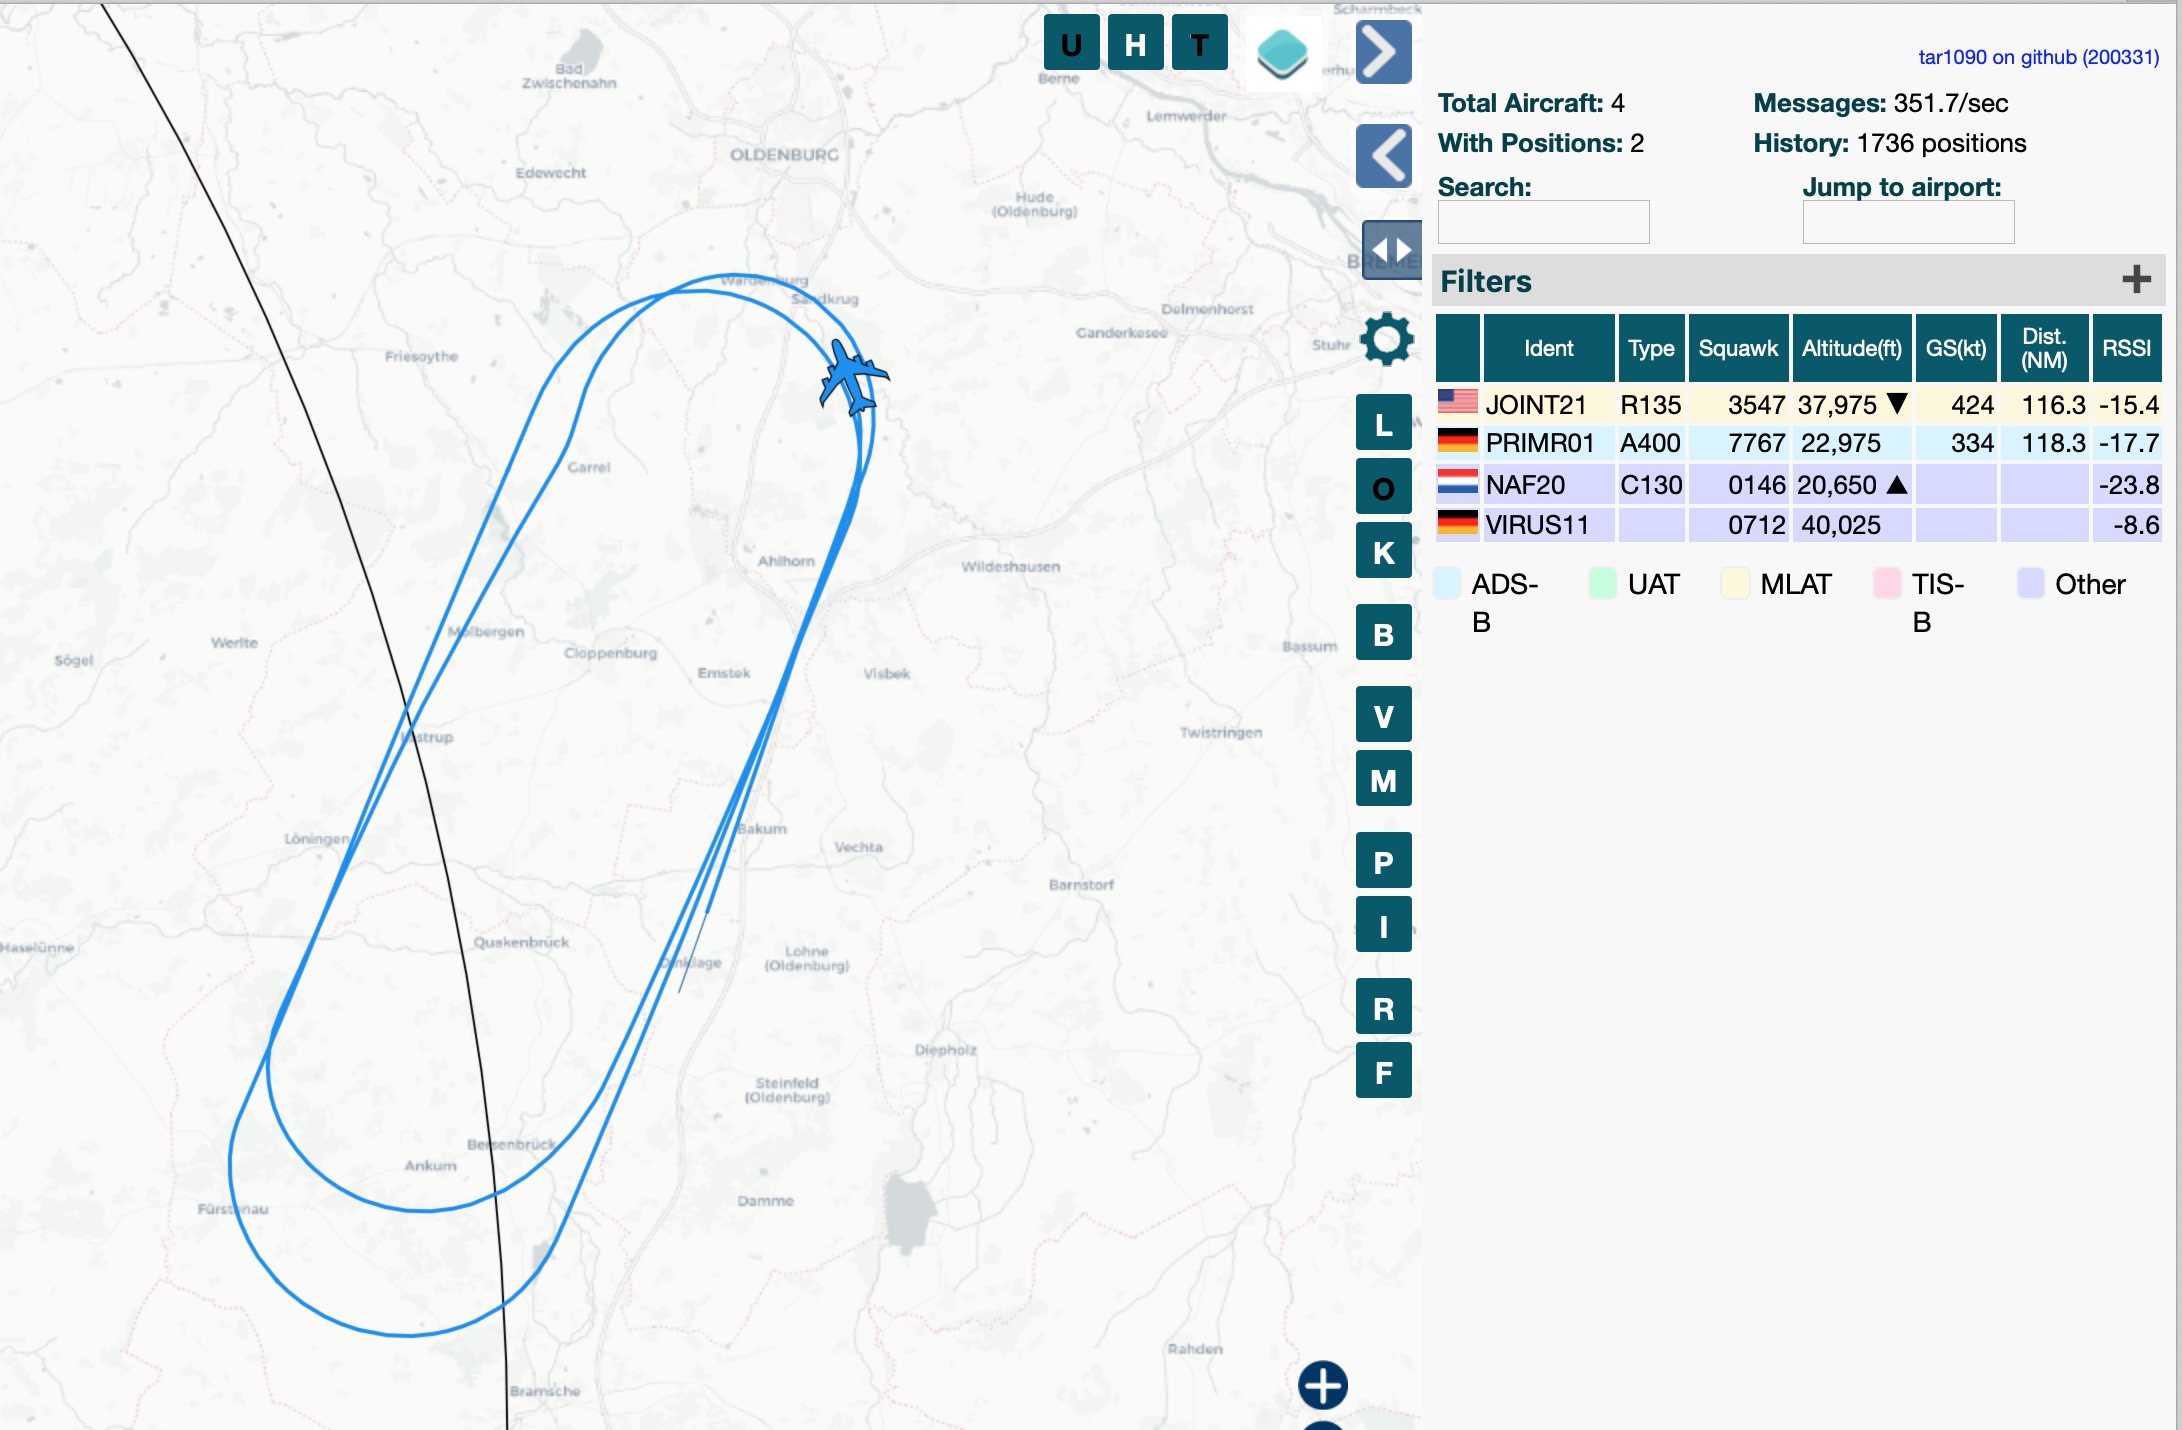The height and width of the screenshot is (1430, 2182).
Task: Open the map layers switcher icon
Action: 1282,53
